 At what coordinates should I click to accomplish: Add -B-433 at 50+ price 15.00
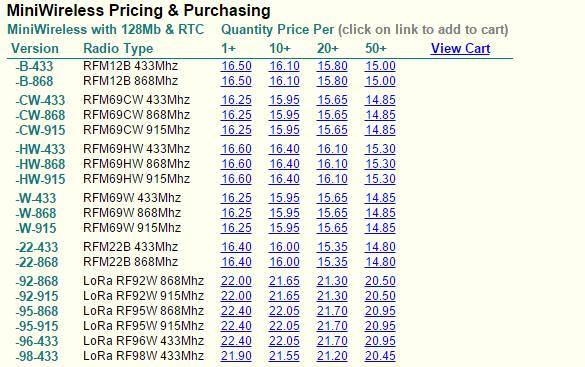(x=380, y=66)
